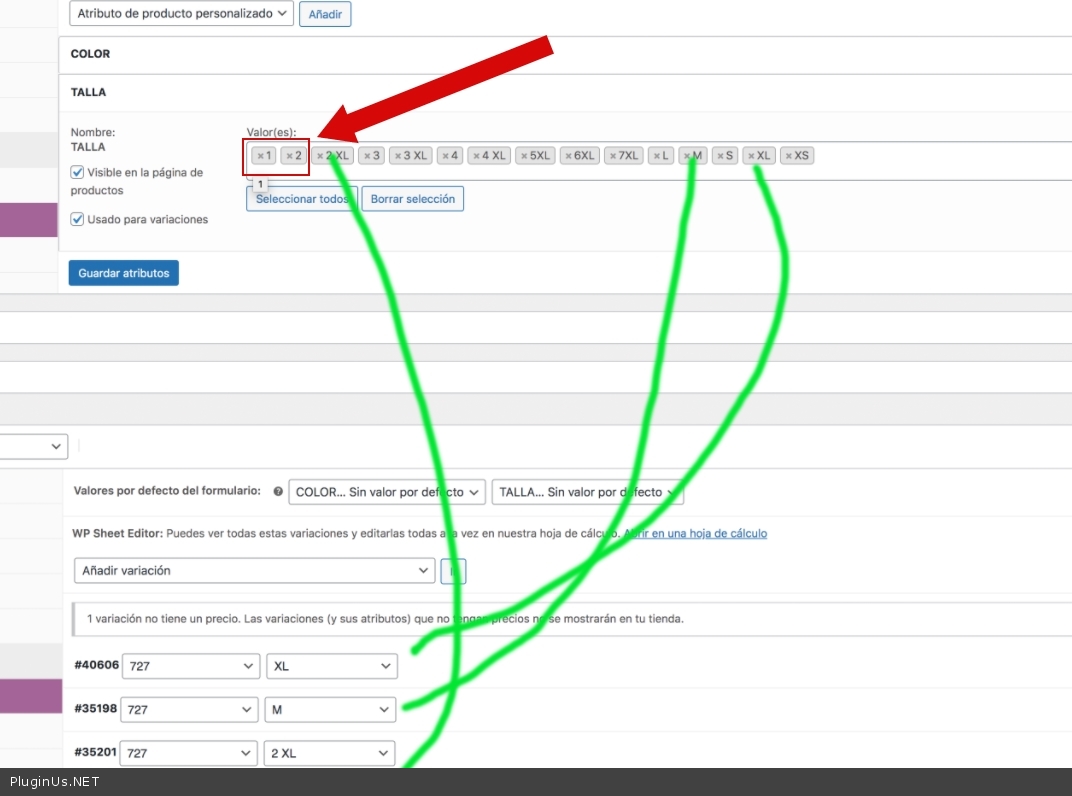Screen dimensions: 1072x796
Task: Remove the "3 XL" value tag
Action: [x=397, y=156]
